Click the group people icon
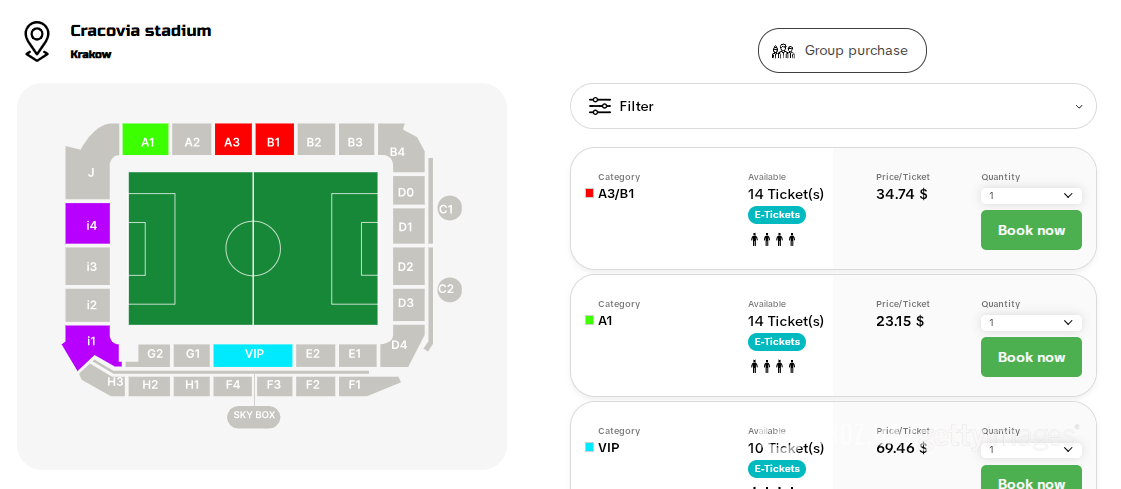The width and height of the screenshot is (1121, 489). 783,51
